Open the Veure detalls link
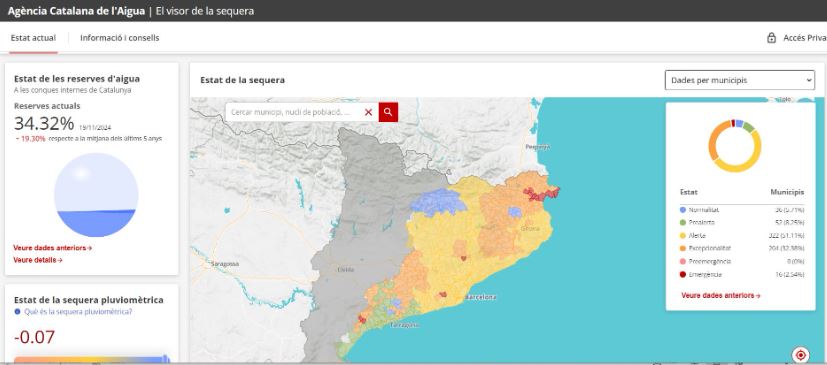This screenshot has height=365, width=827. coord(38,260)
